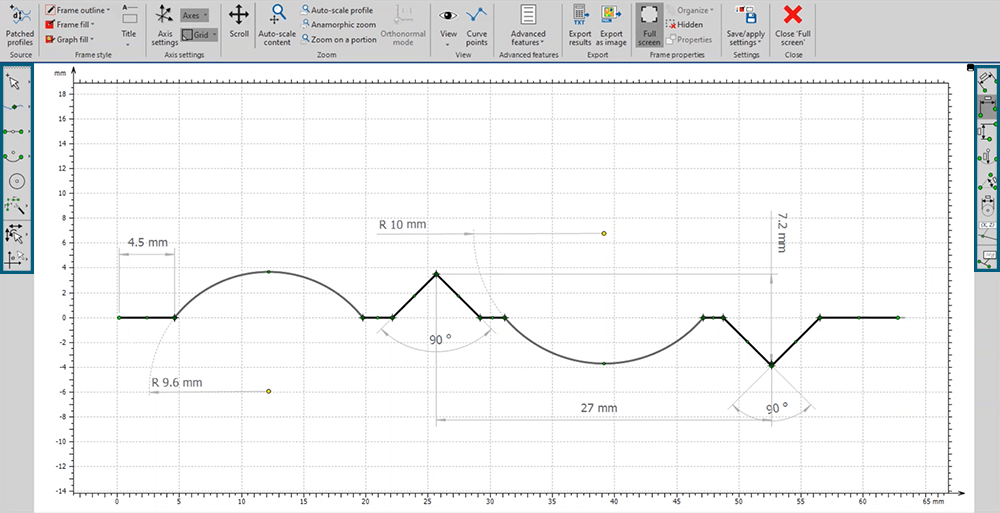The image size is (1000, 513).
Task: Select the 90° label under the upward peak
Action: 440,340
